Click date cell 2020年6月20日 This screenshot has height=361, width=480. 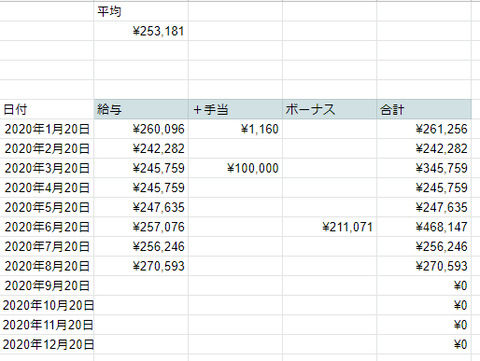(47, 227)
